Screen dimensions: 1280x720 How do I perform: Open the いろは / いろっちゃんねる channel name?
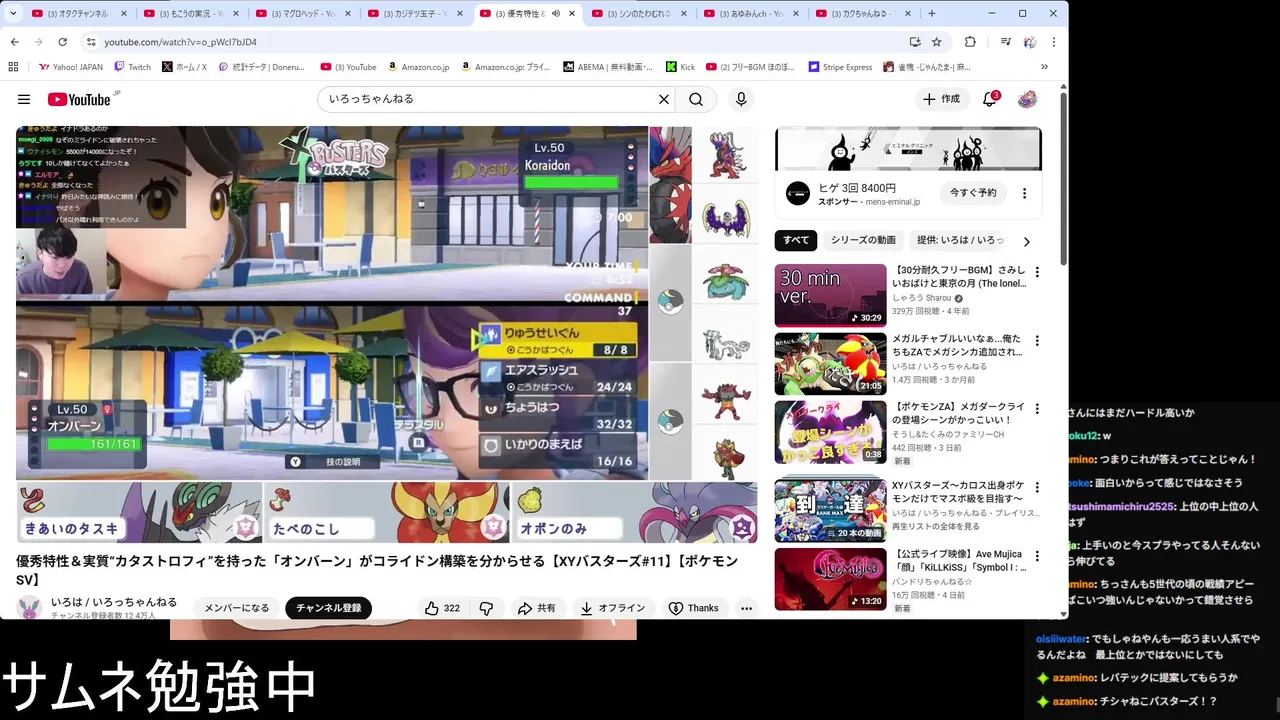click(x=114, y=602)
